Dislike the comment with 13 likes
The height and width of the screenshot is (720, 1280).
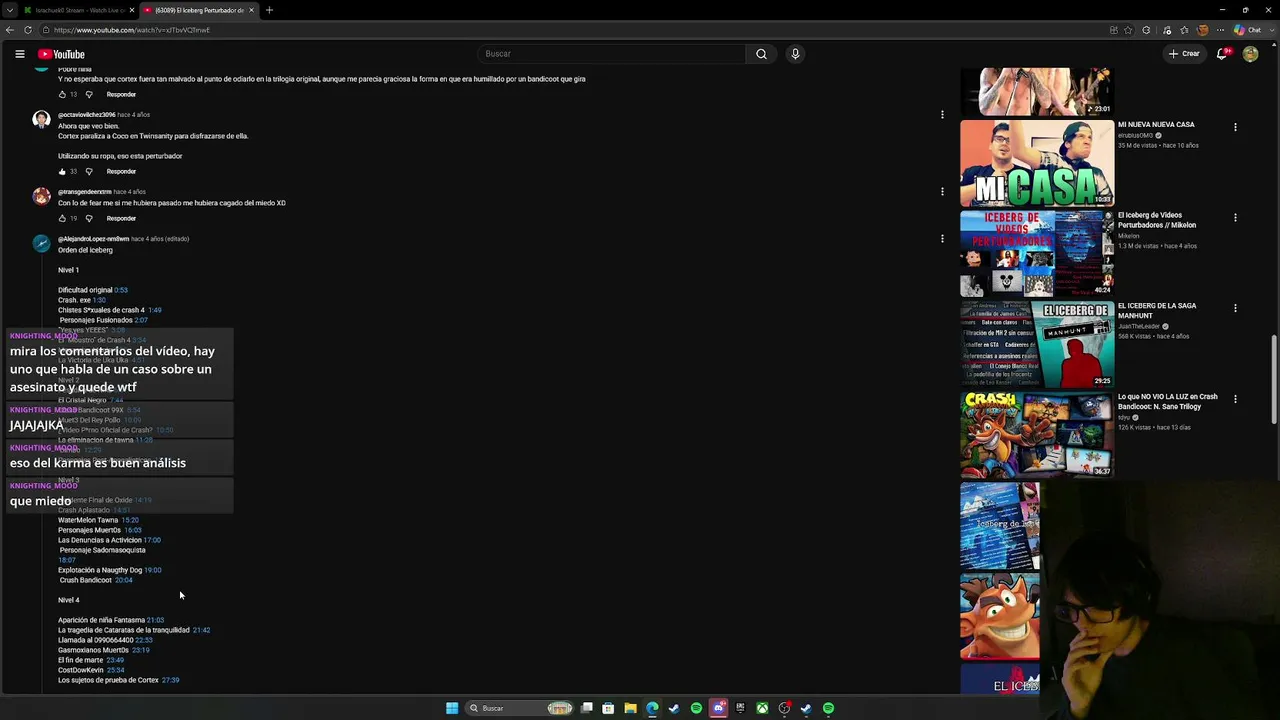pos(88,94)
